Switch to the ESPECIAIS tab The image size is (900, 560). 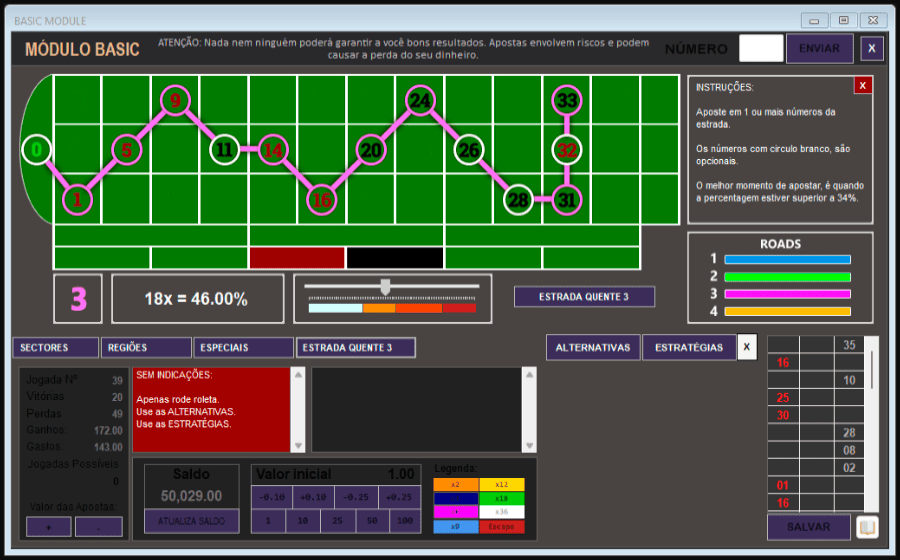pos(243,347)
